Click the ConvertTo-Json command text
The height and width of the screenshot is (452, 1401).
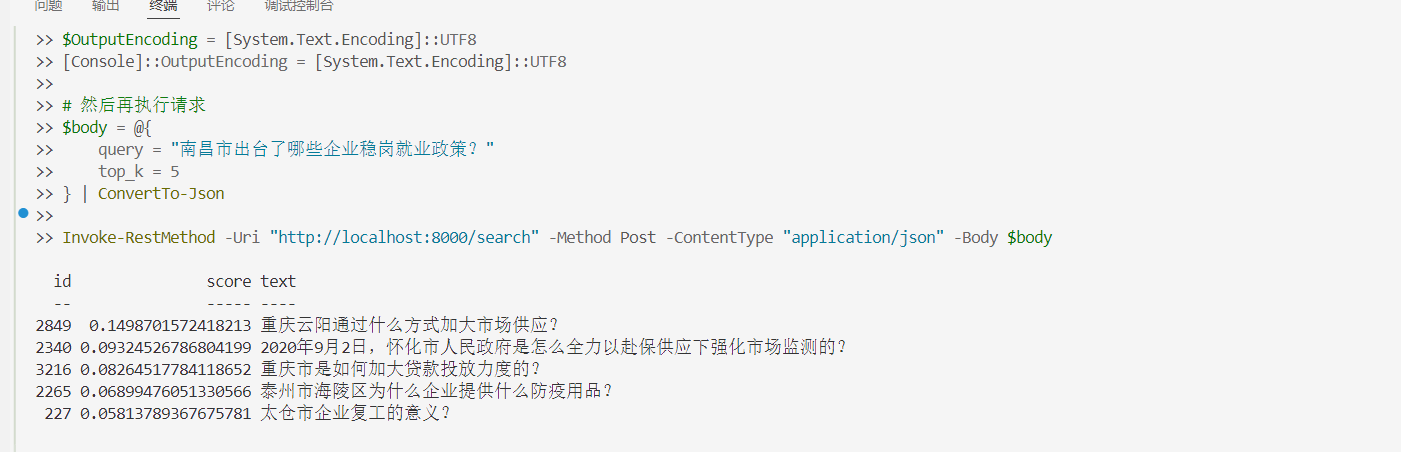tap(161, 194)
